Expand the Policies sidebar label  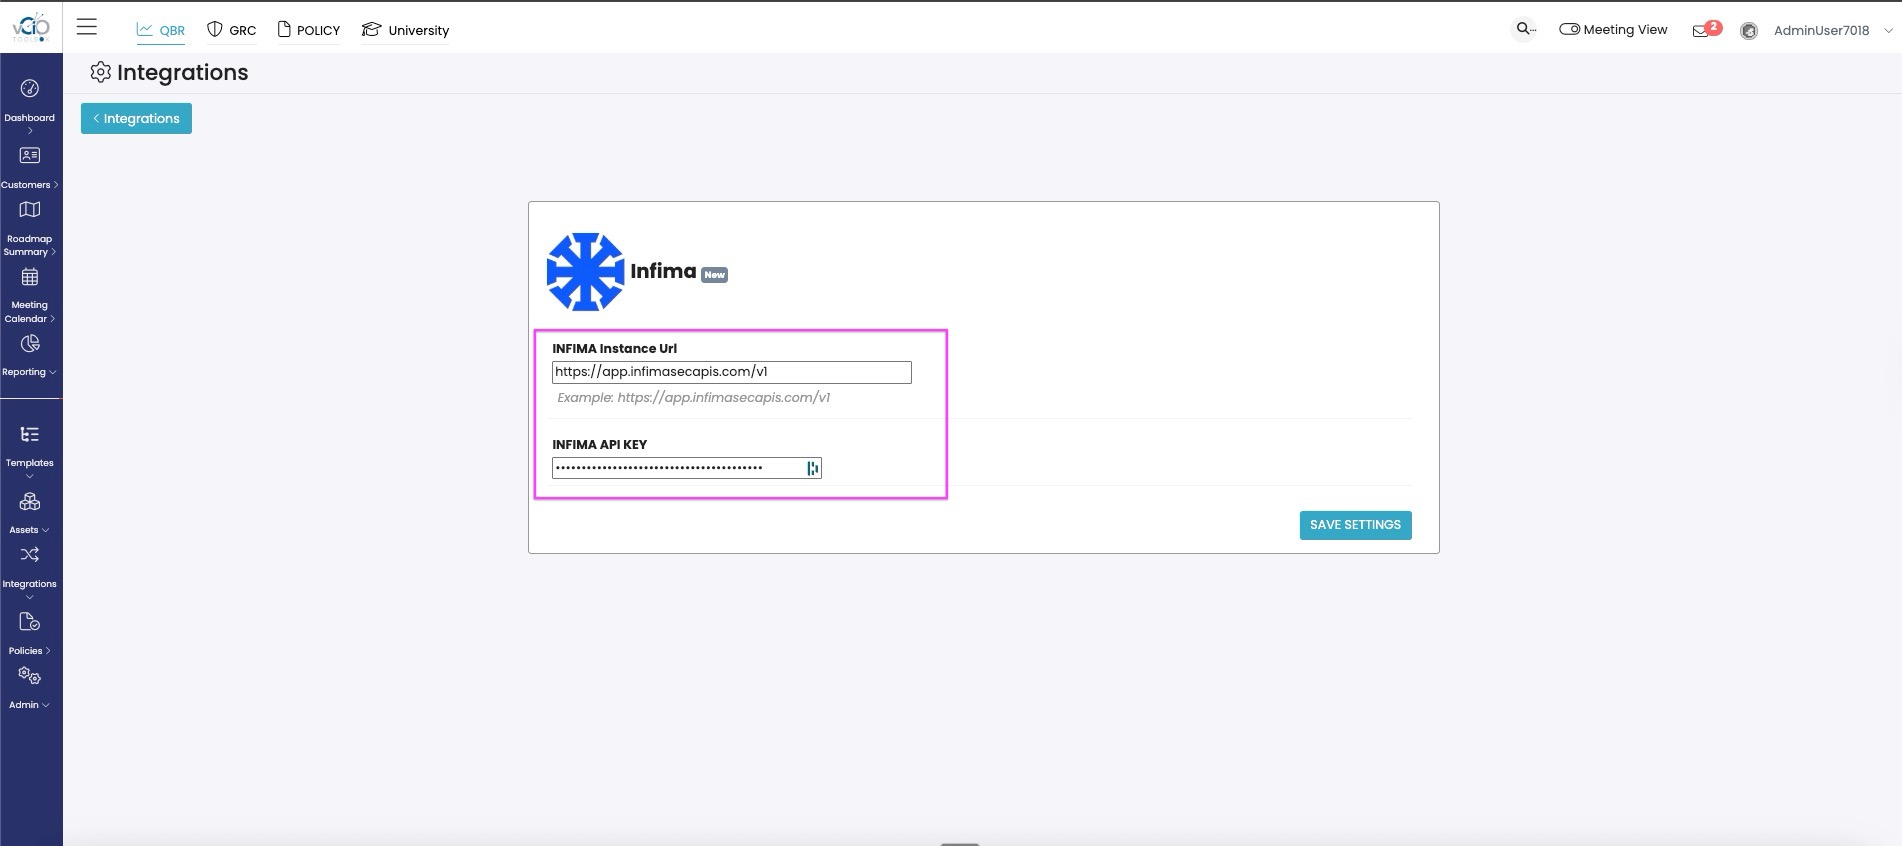pyautogui.click(x=30, y=651)
